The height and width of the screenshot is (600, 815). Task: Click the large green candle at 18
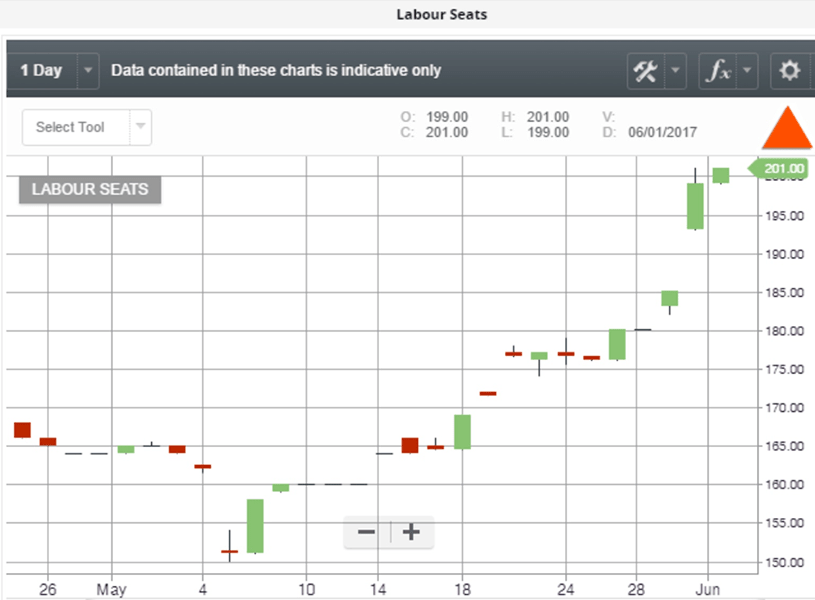tap(462, 431)
